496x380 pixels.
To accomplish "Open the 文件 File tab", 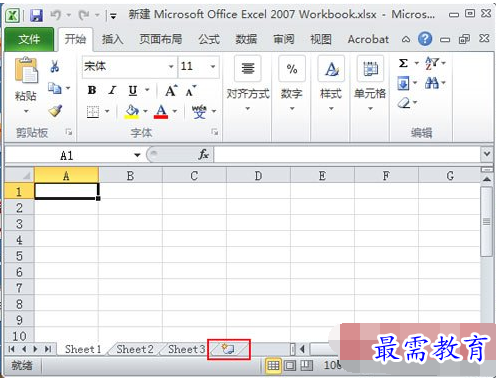I will [29, 39].
